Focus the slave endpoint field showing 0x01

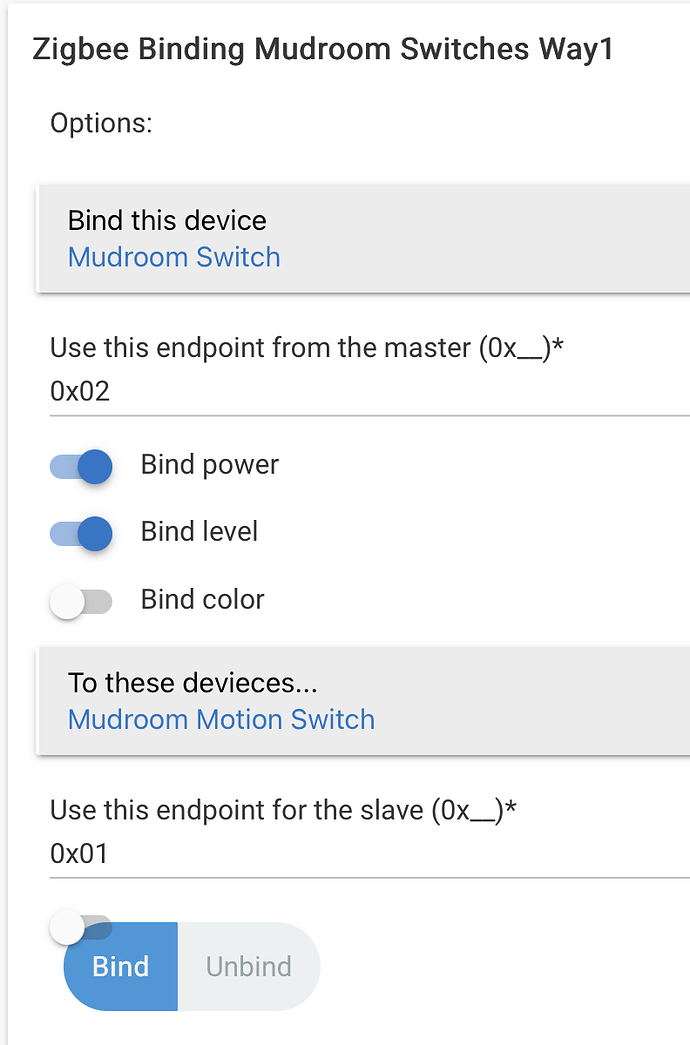click(360, 854)
